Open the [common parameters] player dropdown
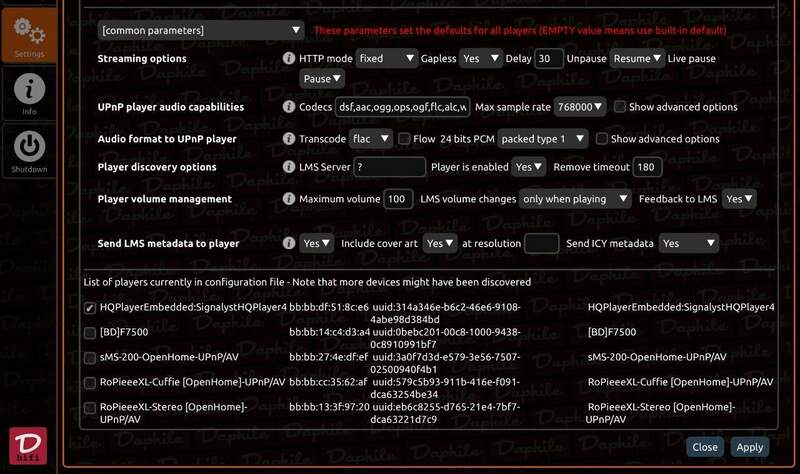Screen dimensions: 800x474 [x=201, y=31]
